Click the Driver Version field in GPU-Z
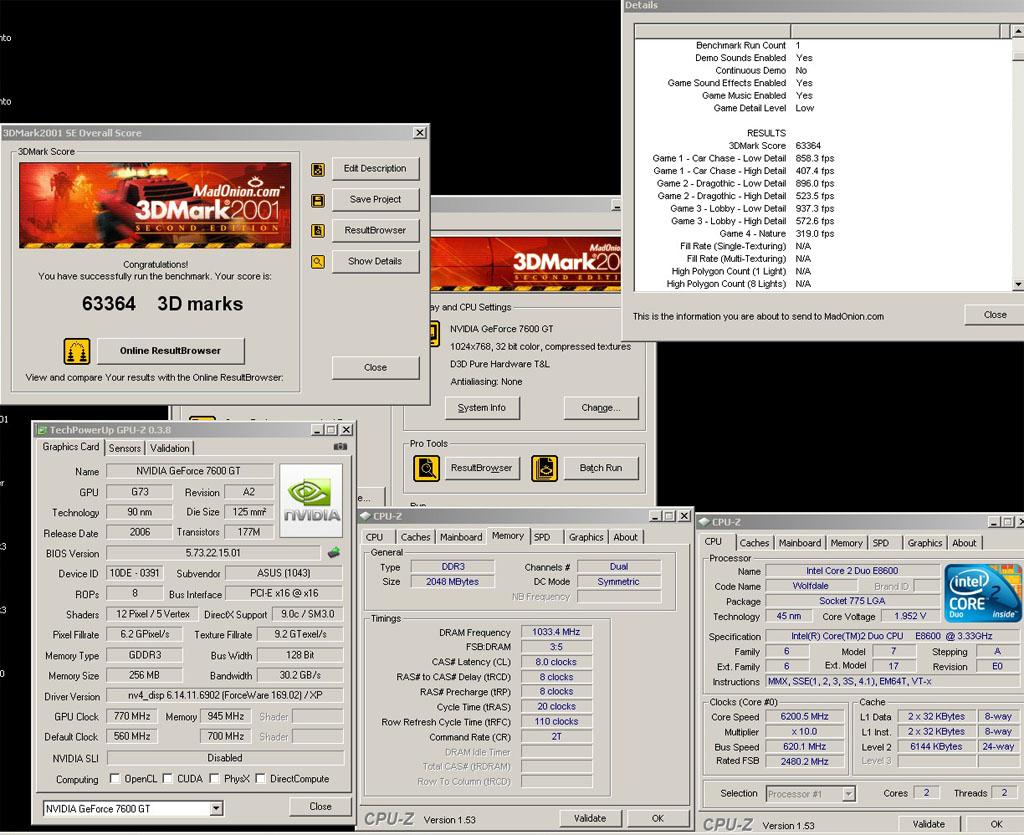This screenshot has height=835, width=1024. [x=225, y=695]
